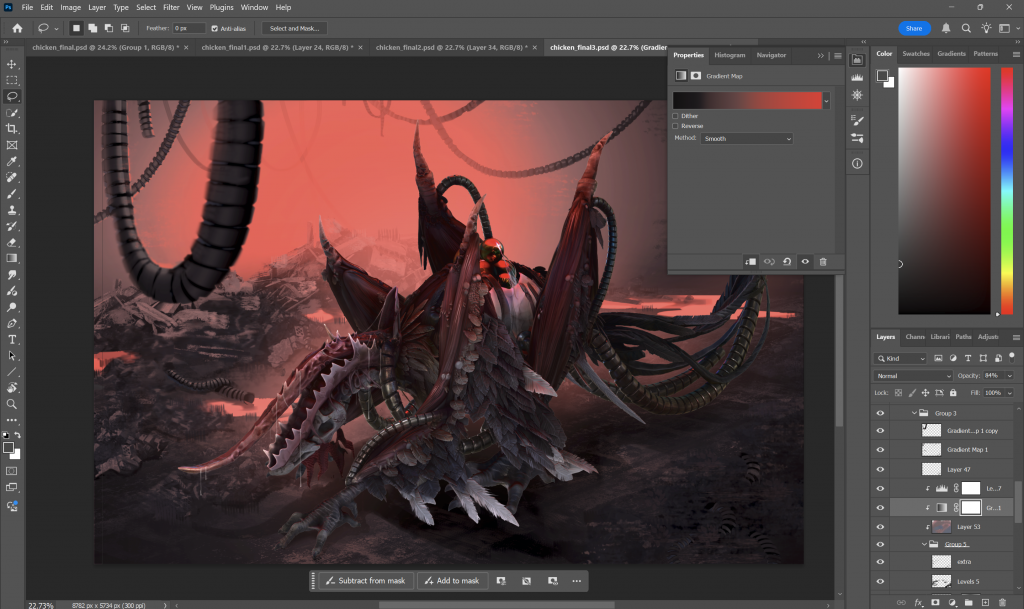The image size is (1024, 609).
Task: Open the Filter menu
Action: (171, 7)
